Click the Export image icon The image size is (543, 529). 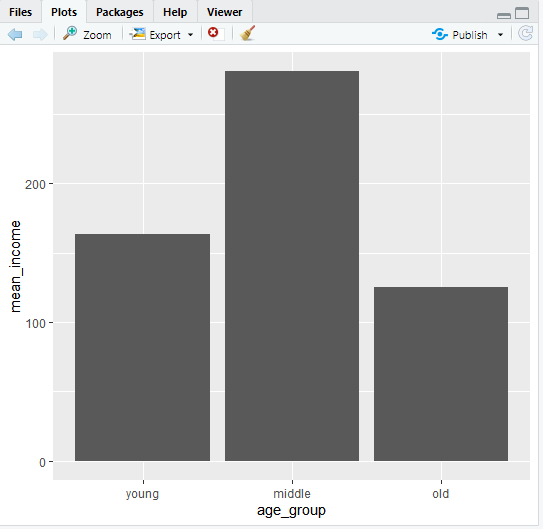coord(137,34)
